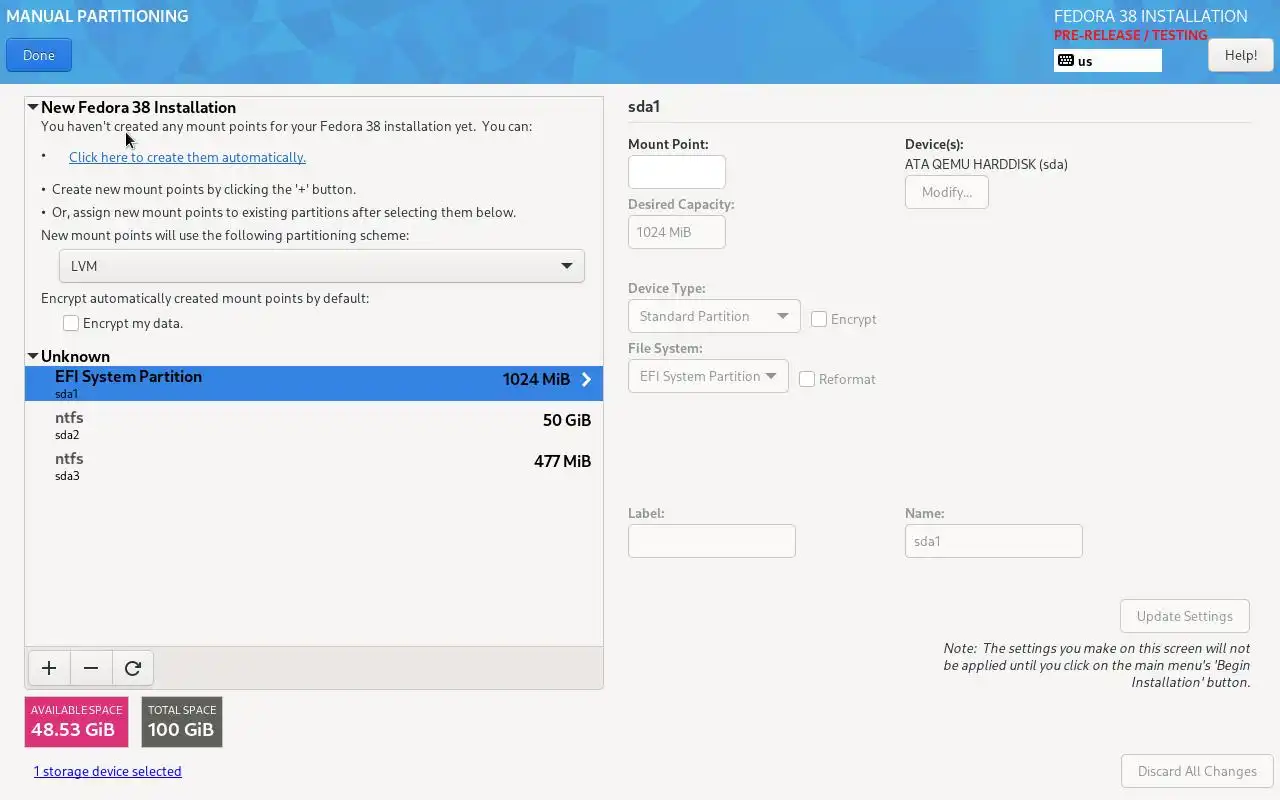The height and width of the screenshot is (800, 1280).
Task: Click the link to create mount points automatically
Action: [187, 157]
